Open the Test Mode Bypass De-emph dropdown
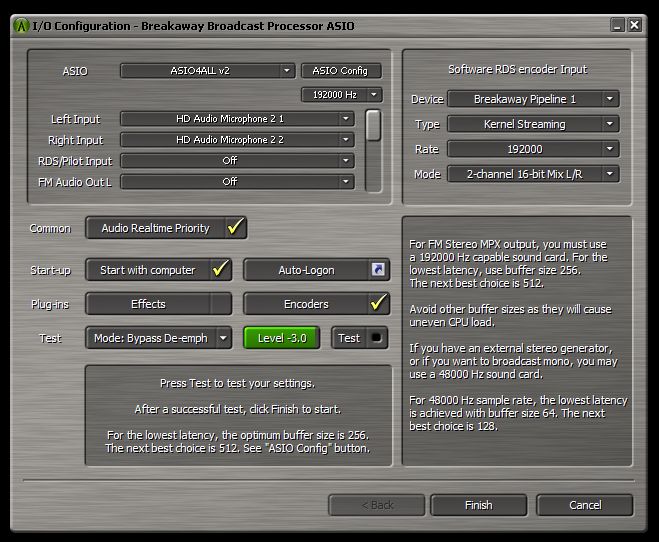 pyautogui.click(x=158, y=338)
